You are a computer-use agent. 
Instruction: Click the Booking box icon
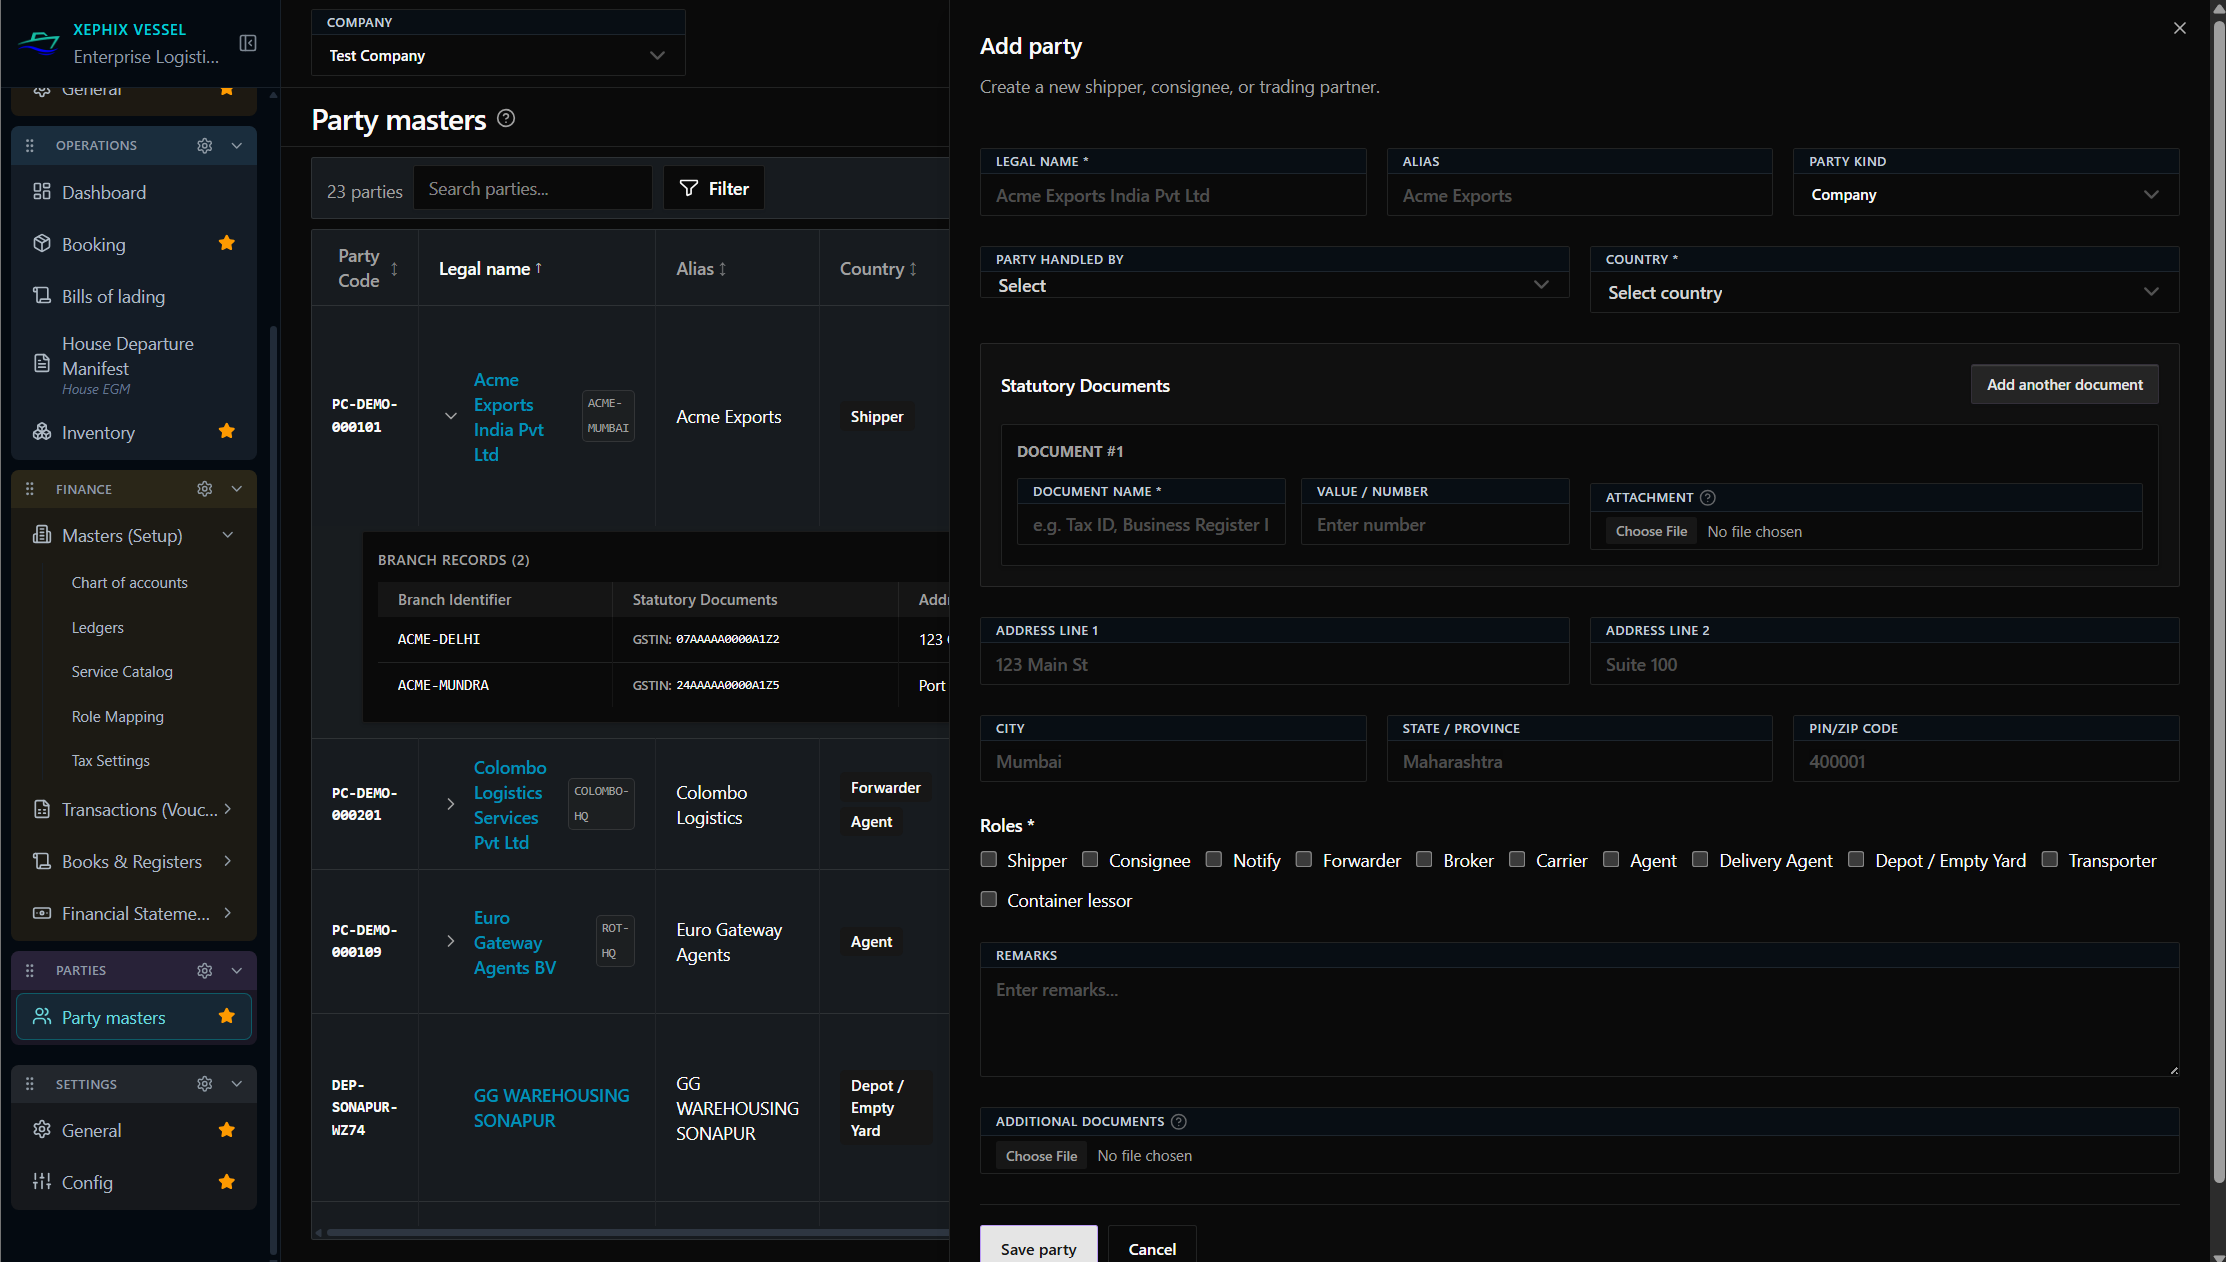(x=42, y=243)
